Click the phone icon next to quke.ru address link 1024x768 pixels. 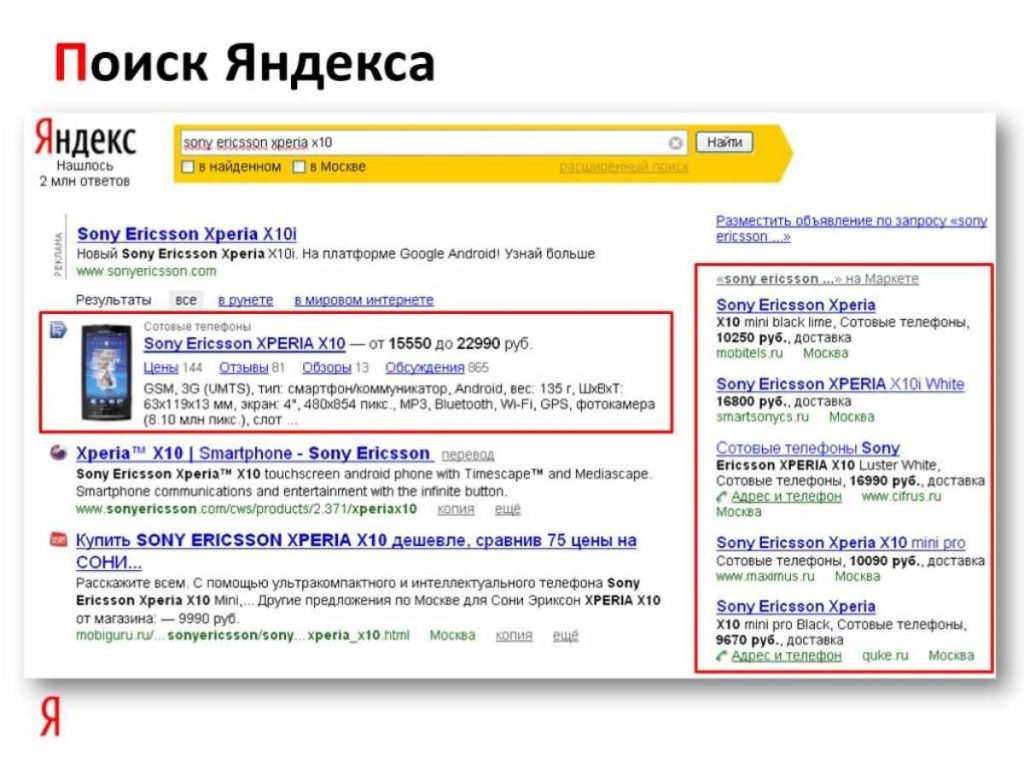pyautogui.click(x=722, y=656)
